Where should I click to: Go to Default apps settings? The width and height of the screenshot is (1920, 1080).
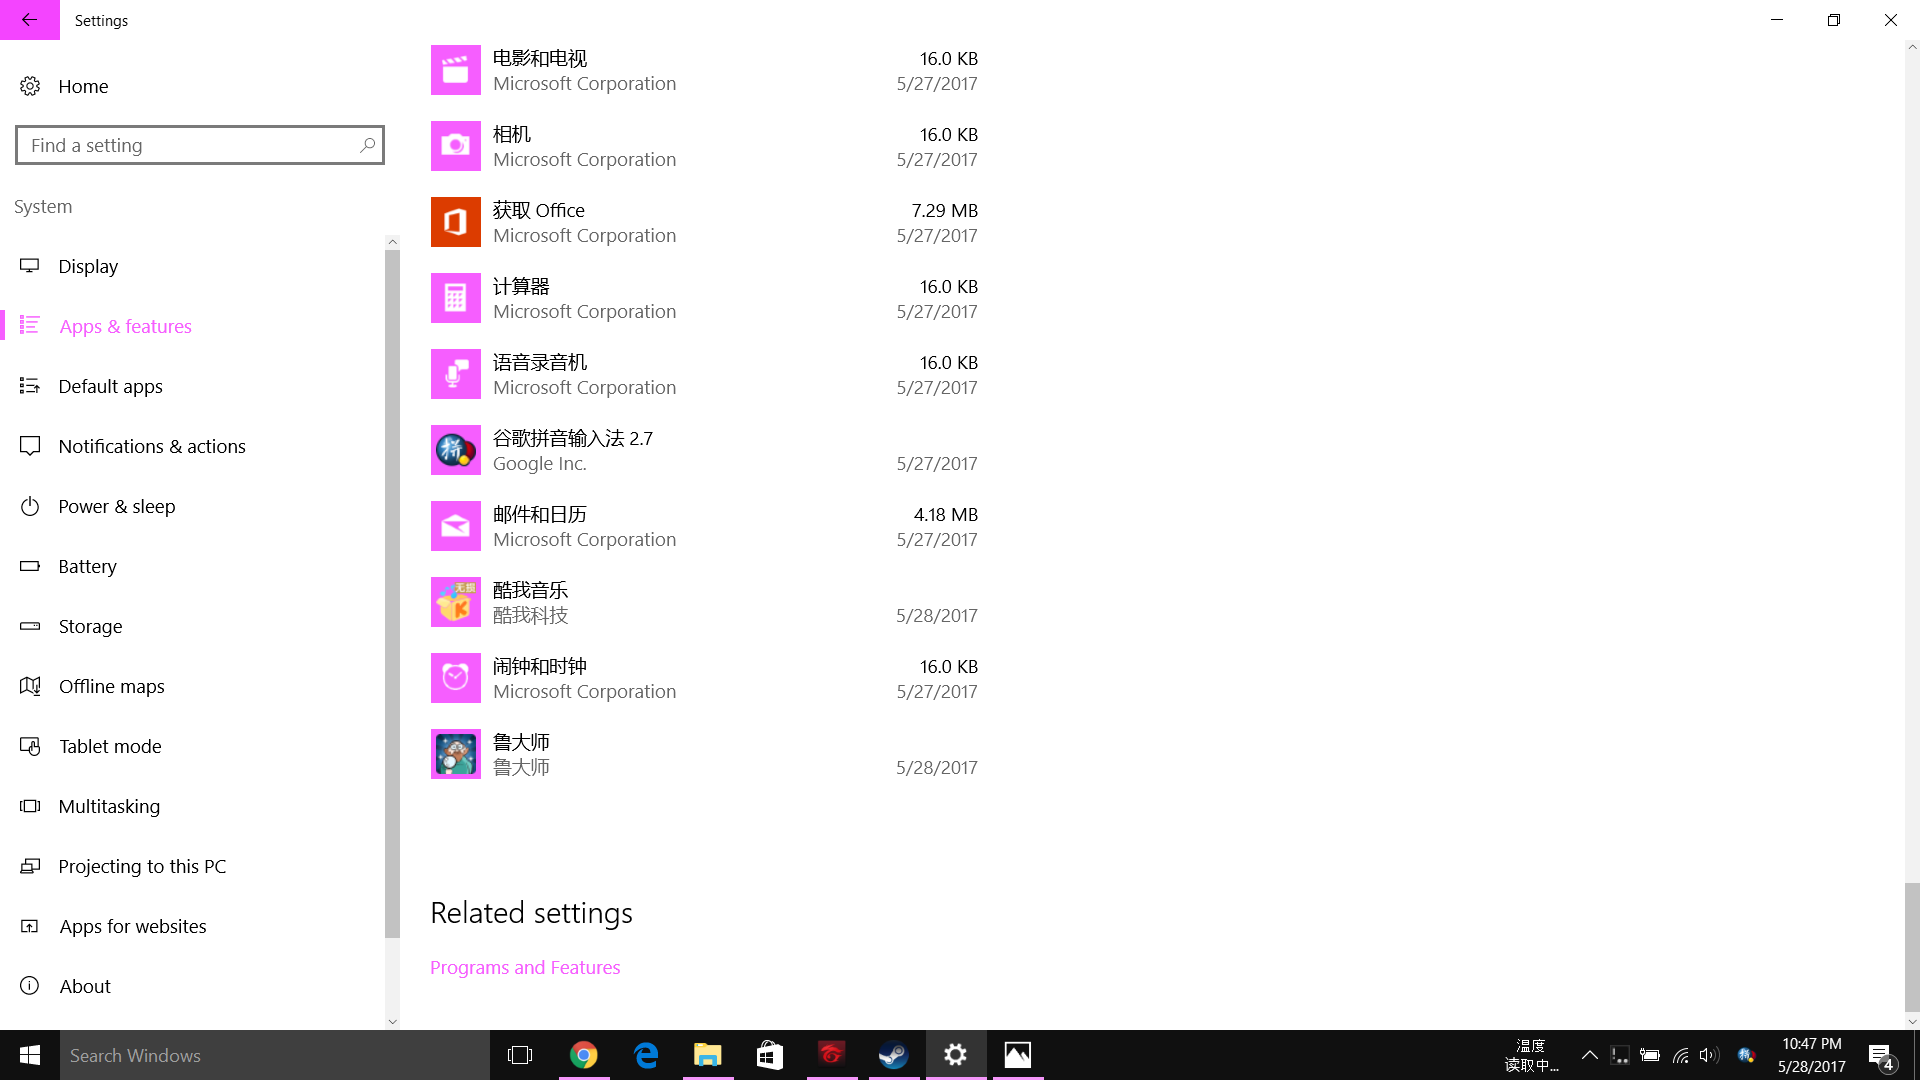192,386
